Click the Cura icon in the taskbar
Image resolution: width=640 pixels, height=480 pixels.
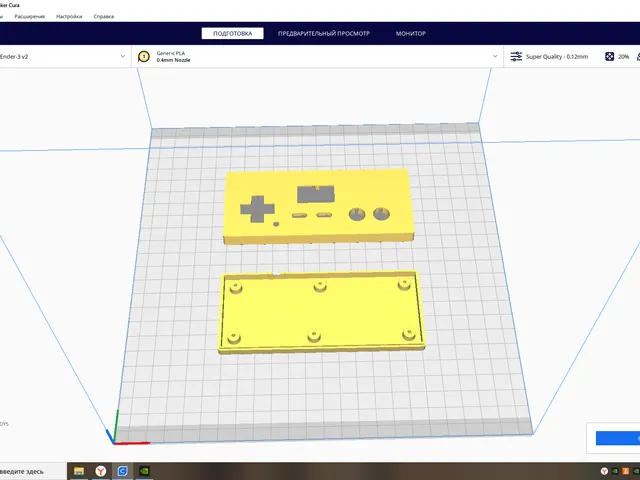[122, 471]
